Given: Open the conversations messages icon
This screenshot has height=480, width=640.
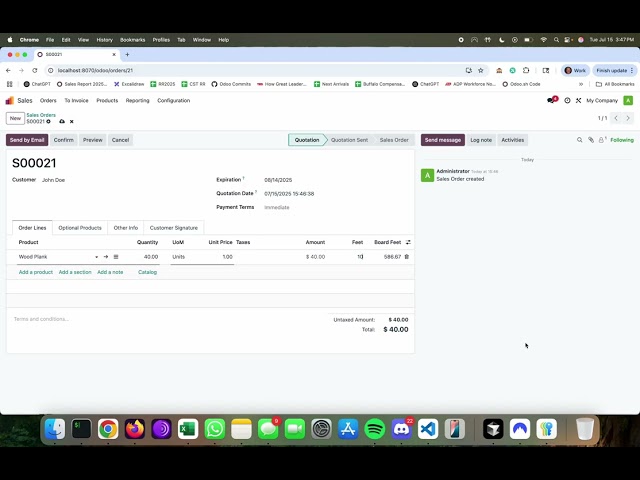Looking at the screenshot, I should click(552, 100).
